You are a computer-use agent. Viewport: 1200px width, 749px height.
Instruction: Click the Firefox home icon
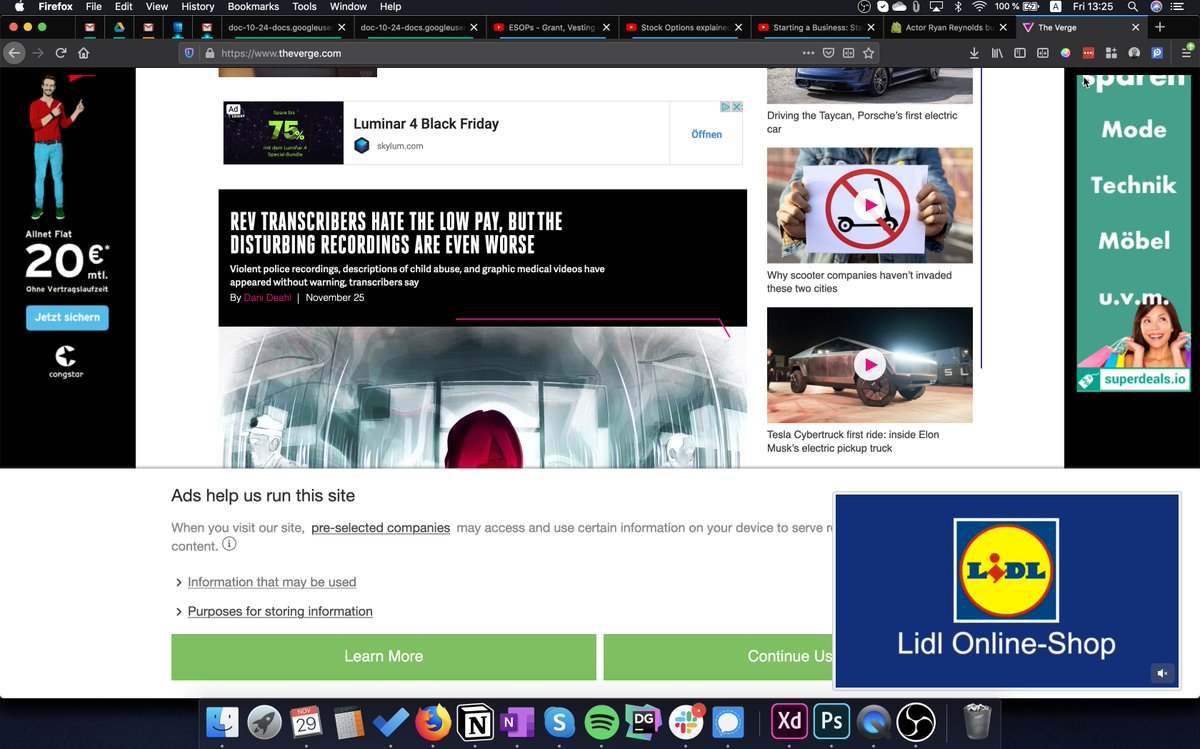pyautogui.click(x=84, y=53)
